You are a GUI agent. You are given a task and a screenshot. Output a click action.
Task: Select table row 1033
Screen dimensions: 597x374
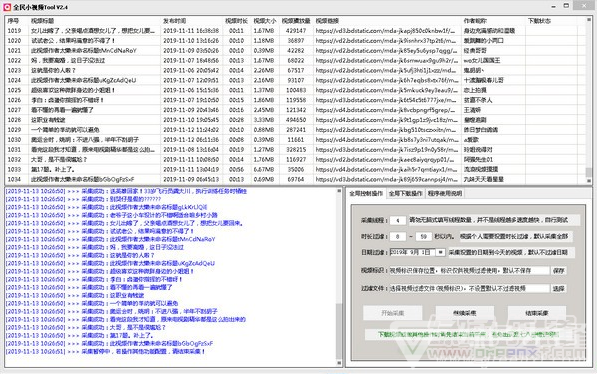[x=295, y=169]
